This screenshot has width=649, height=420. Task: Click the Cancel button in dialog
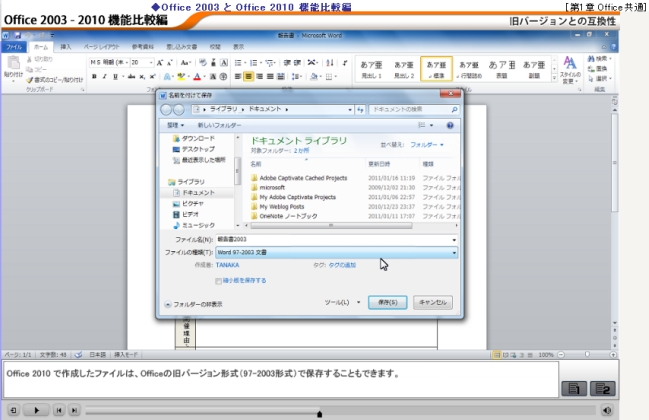coord(433,302)
